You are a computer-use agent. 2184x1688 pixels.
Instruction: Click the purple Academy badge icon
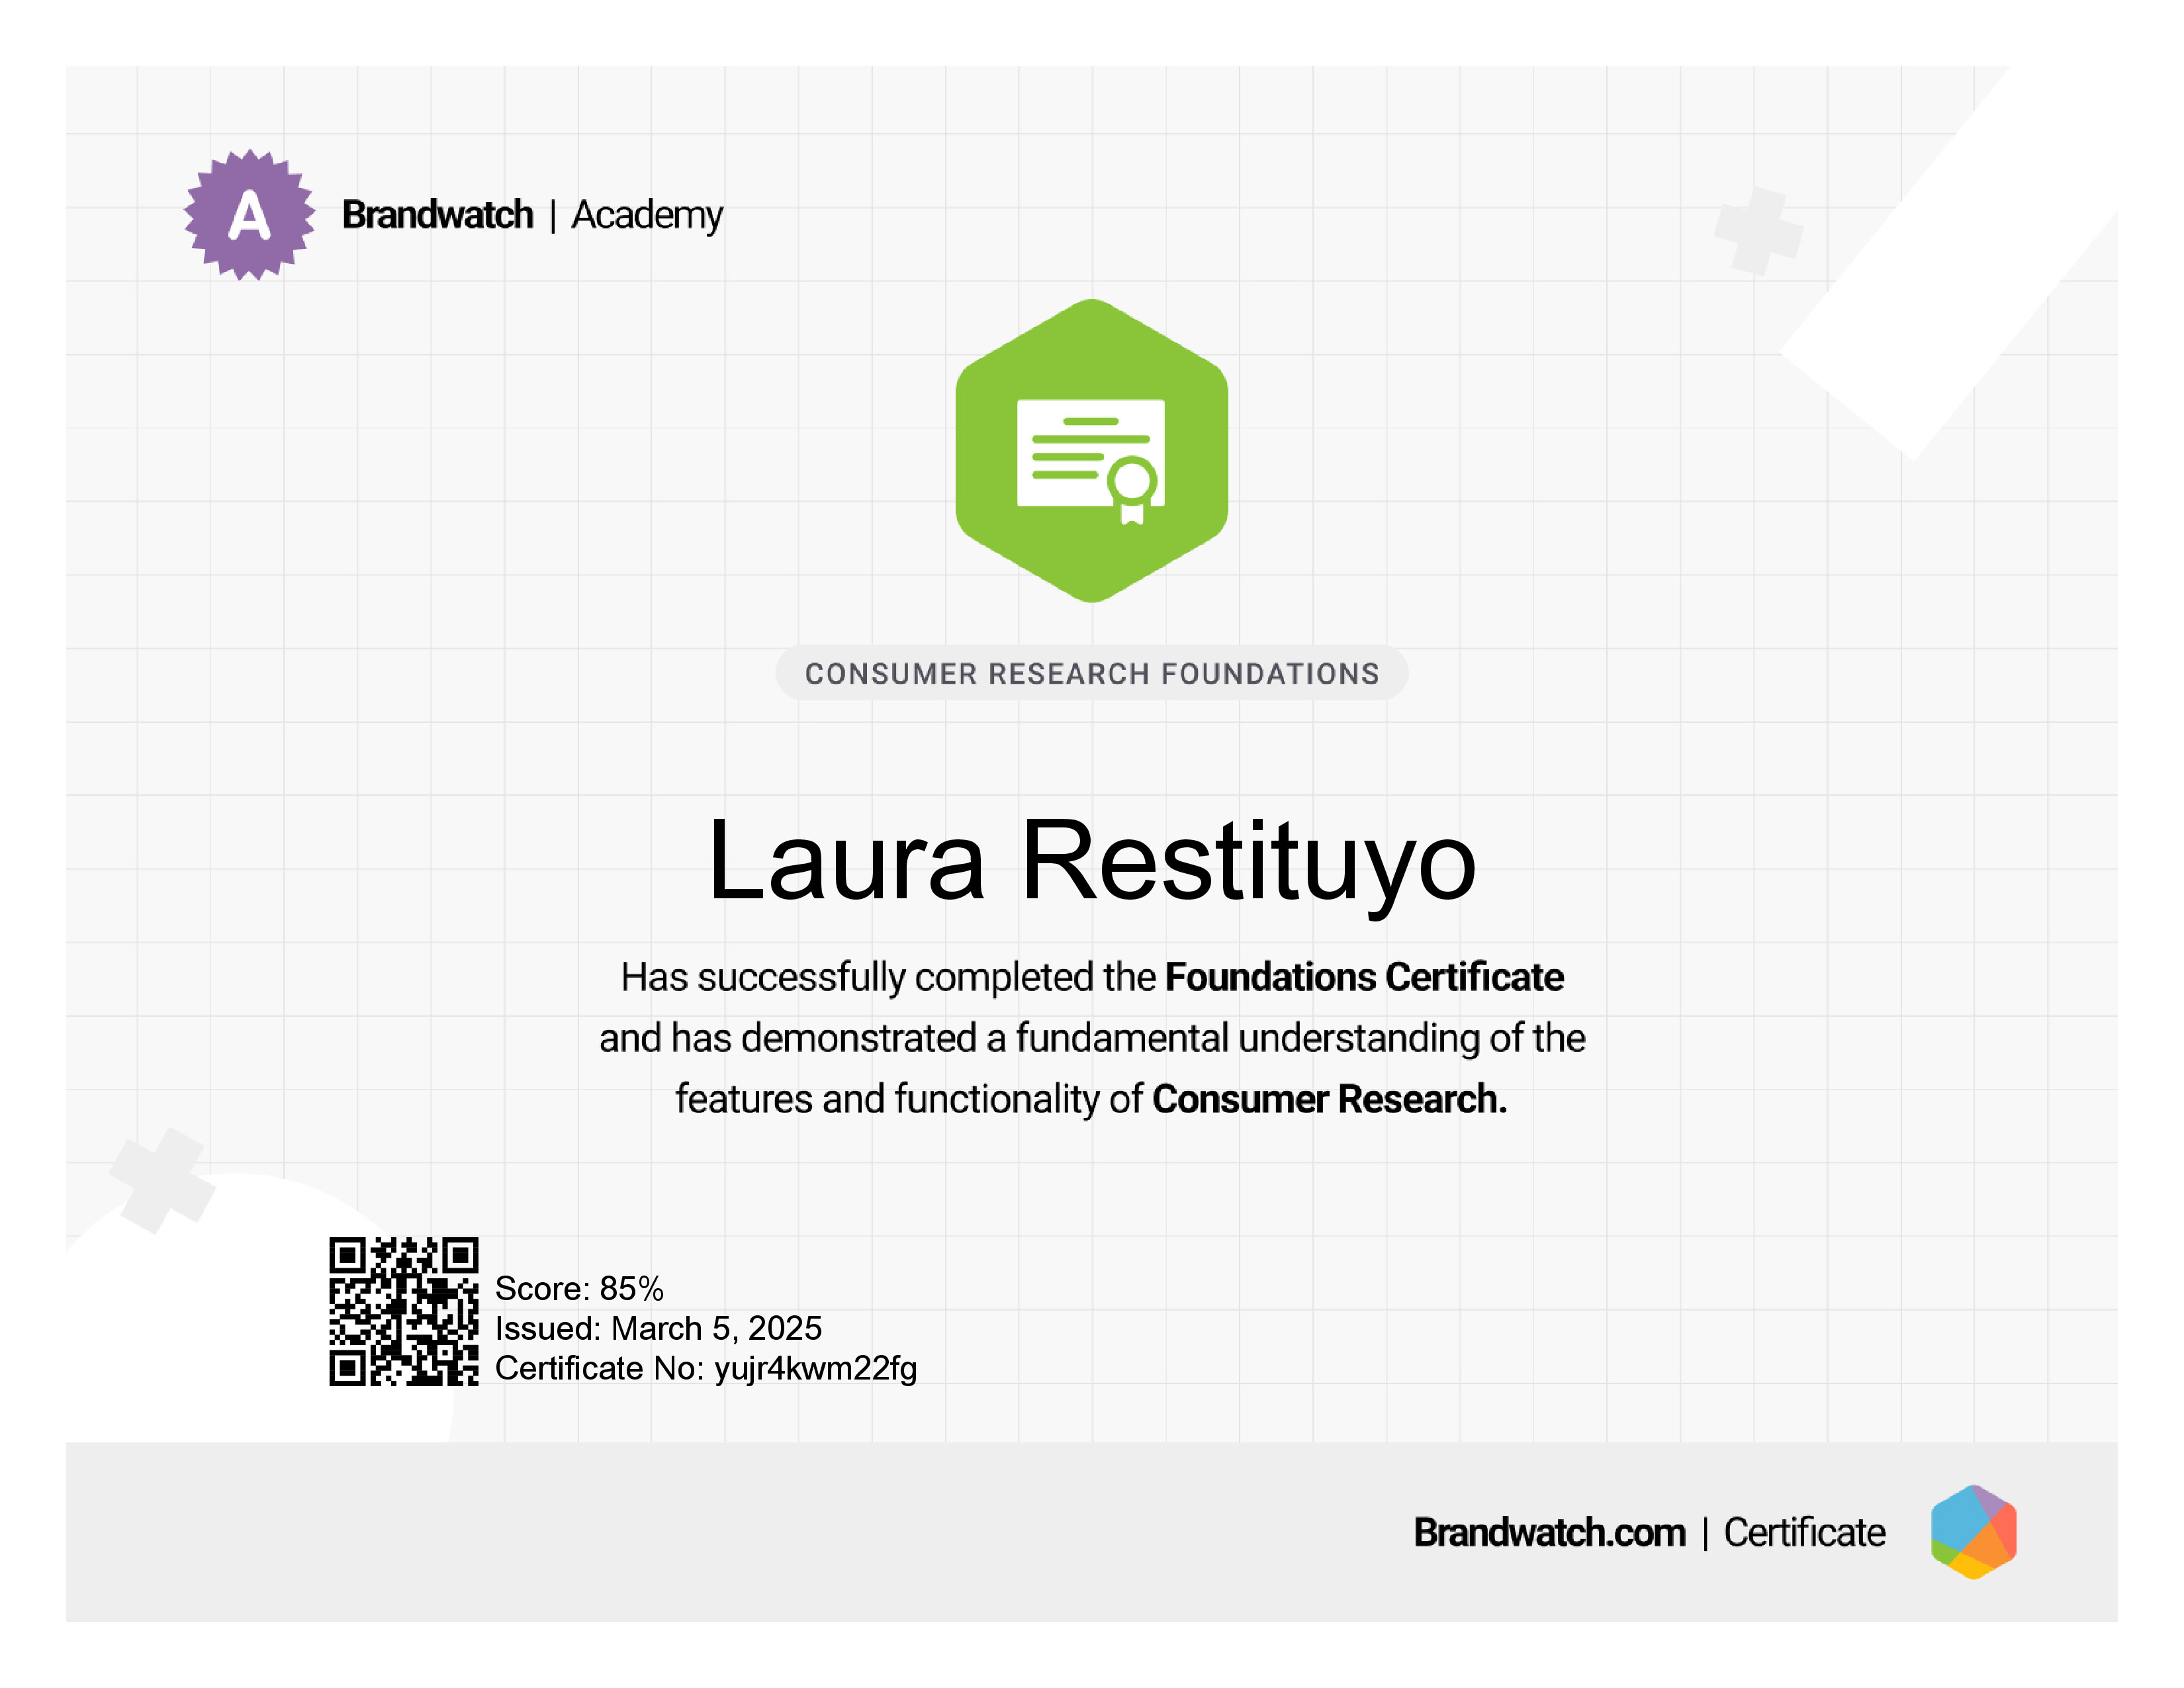(x=249, y=215)
